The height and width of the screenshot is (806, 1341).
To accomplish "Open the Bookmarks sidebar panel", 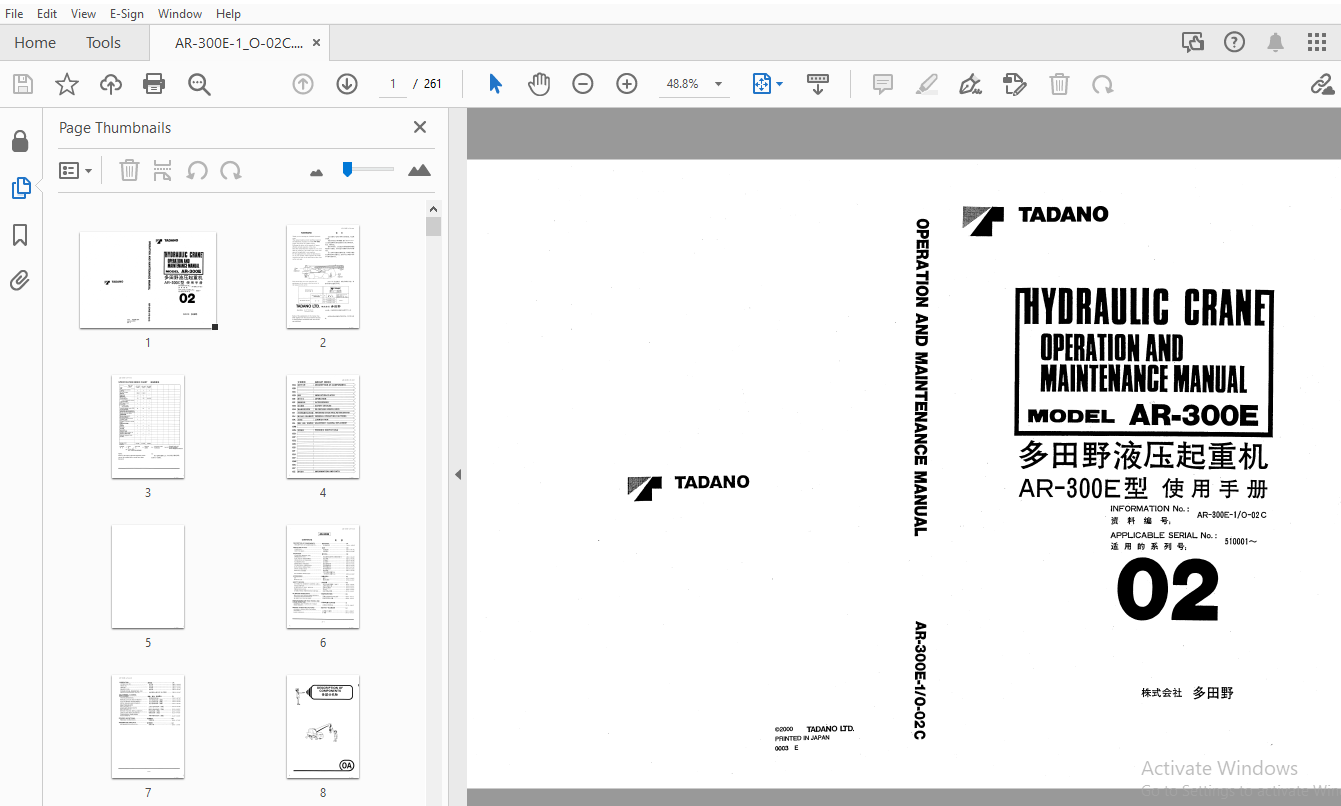I will point(20,235).
